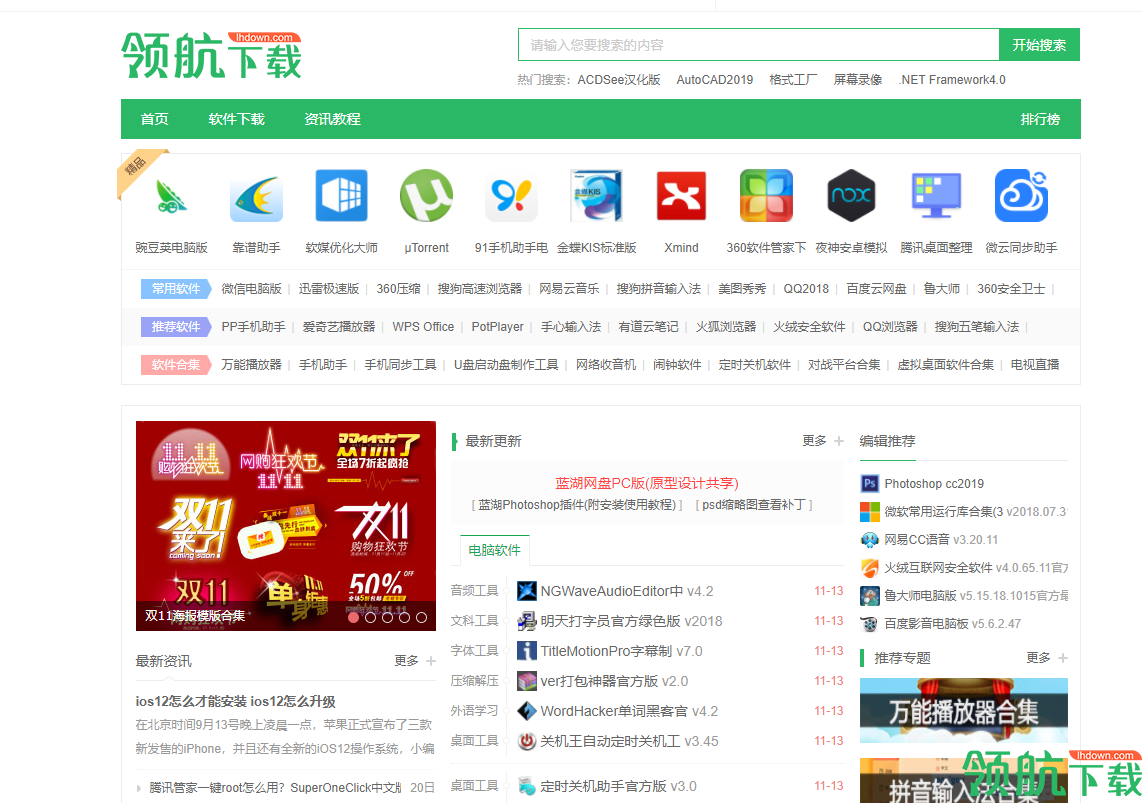Select the 软件合集 category tag
1142x803 pixels.
click(x=176, y=365)
